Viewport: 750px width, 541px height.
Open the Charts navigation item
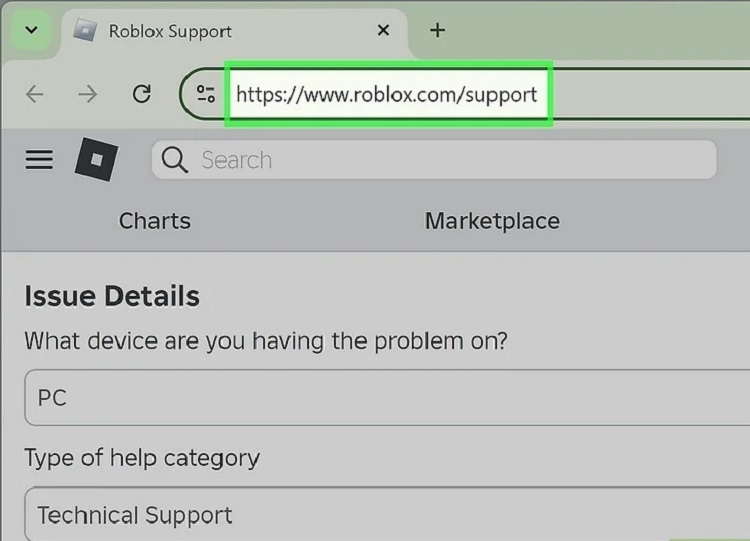pyautogui.click(x=154, y=221)
